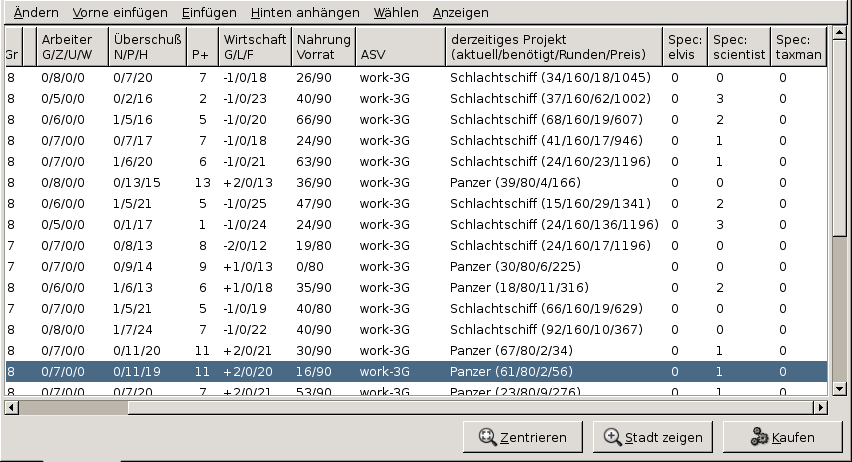Sort by derzeitiges Projekt column header
The width and height of the screenshot is (852, 462).
tap(554, 47)
